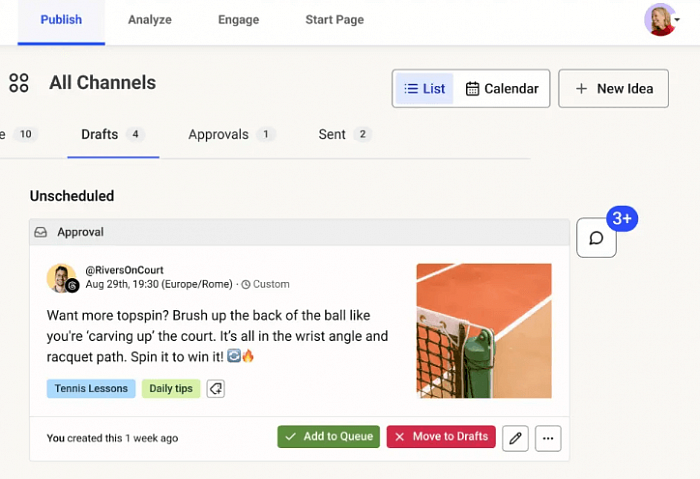Viewport: 700px width, 479px height.
Task: Switch to Calendar view
Action: pyautogui.click(x=502, y=88)
